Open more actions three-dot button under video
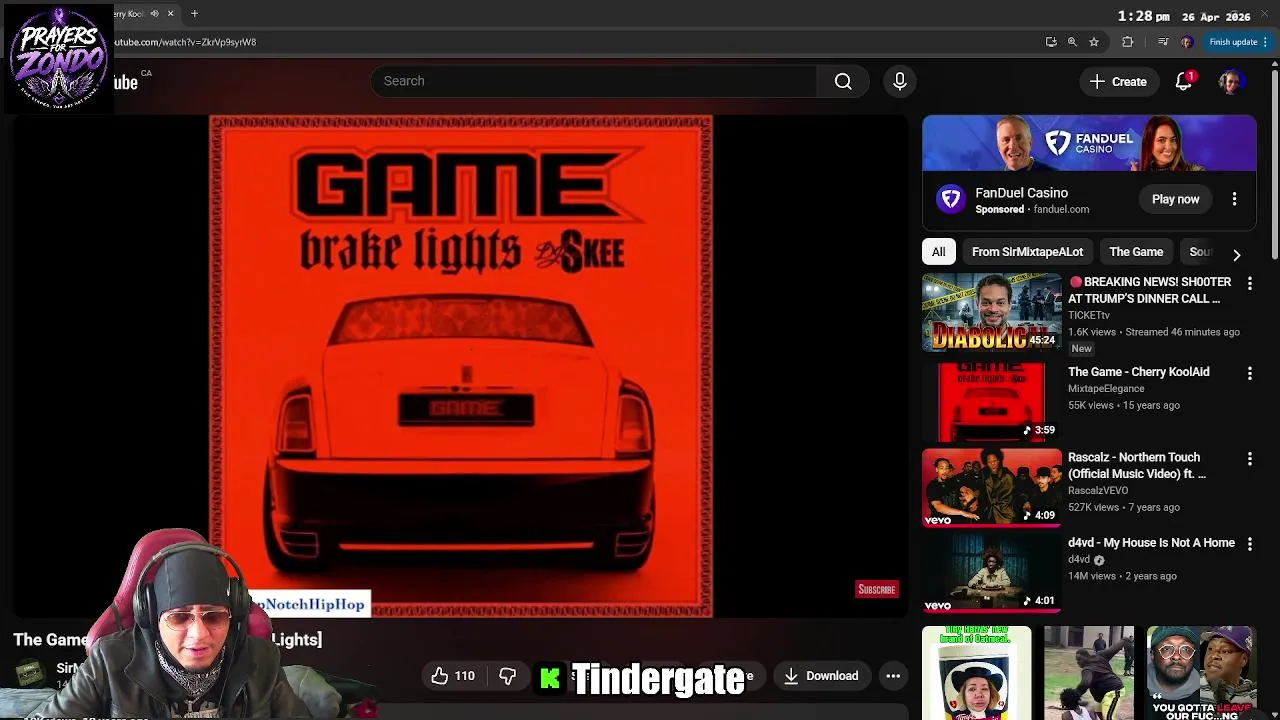Screen dimensions: 1280x720 (x=893, y=676)
